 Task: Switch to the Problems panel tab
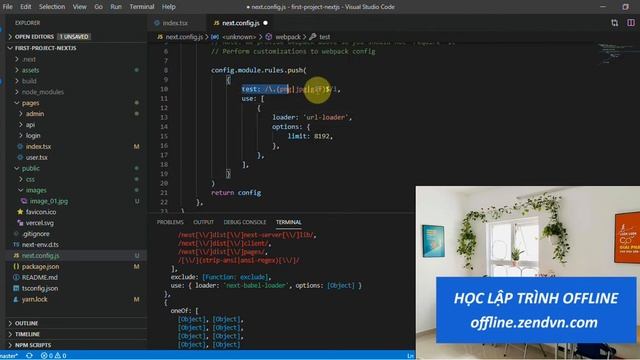(x=170, y=222)
